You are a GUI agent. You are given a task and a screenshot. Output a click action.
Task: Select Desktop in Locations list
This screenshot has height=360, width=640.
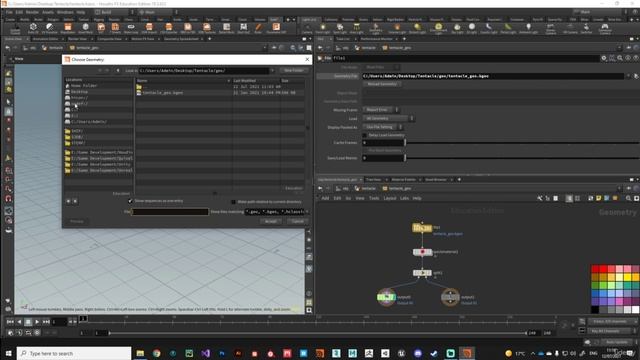[x=80, y=92]
